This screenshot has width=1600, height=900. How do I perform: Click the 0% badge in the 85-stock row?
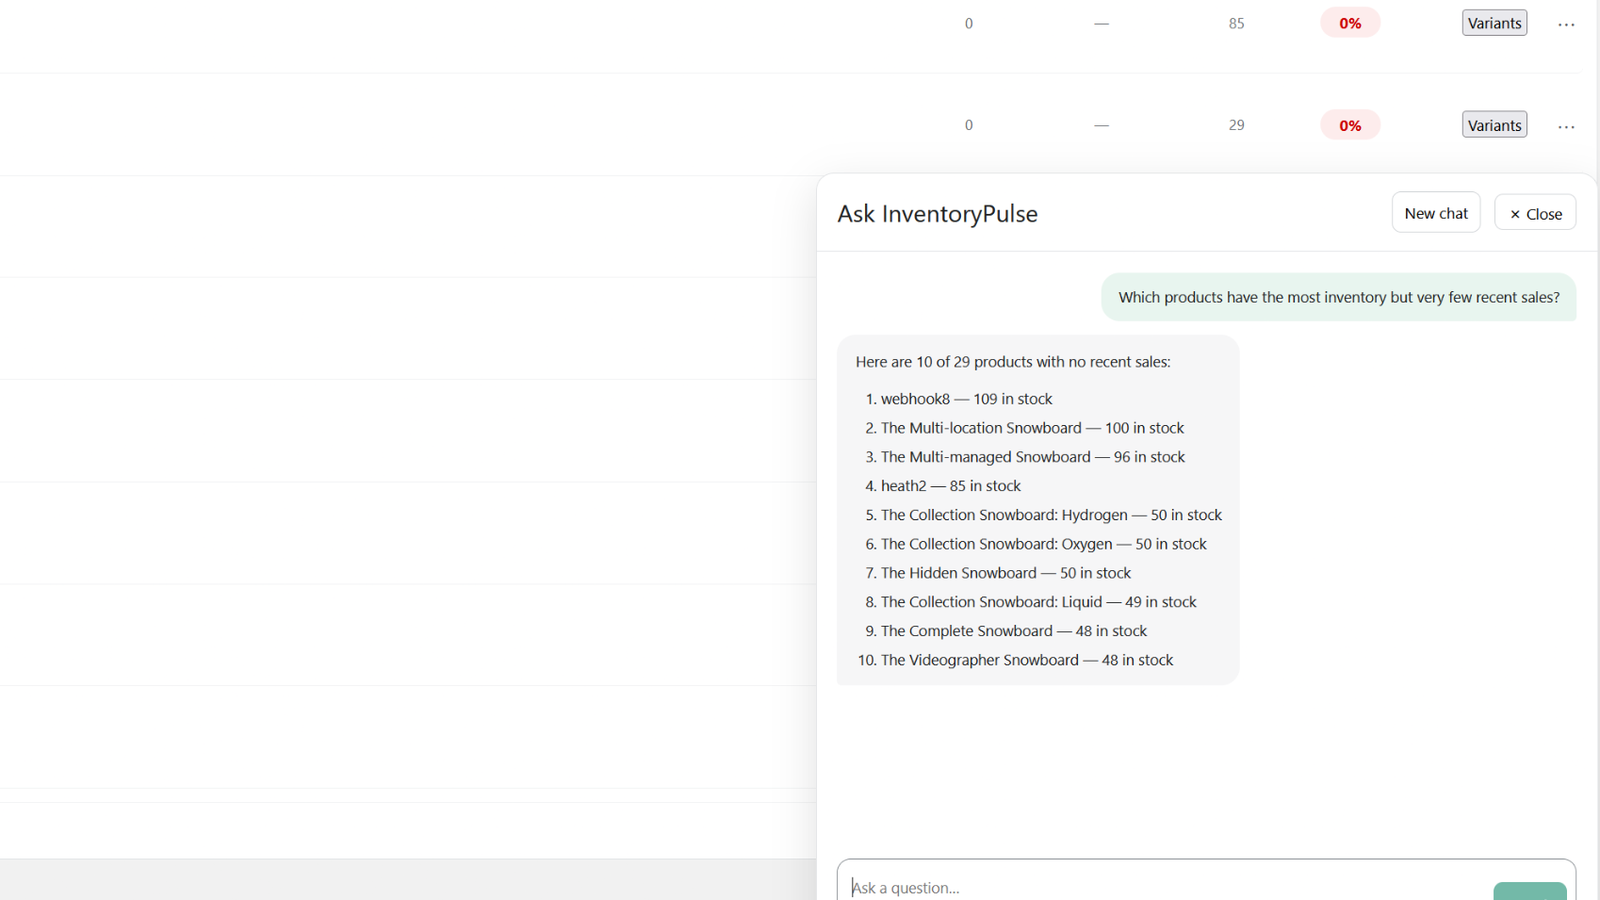tap(1350, 23)
